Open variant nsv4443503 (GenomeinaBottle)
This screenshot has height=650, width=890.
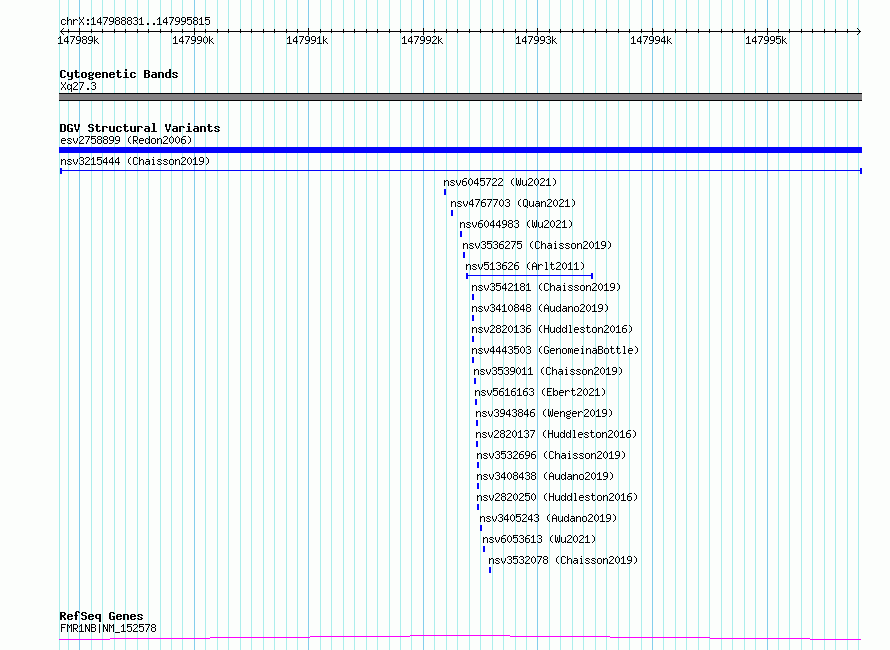click(x=555, y=350)
